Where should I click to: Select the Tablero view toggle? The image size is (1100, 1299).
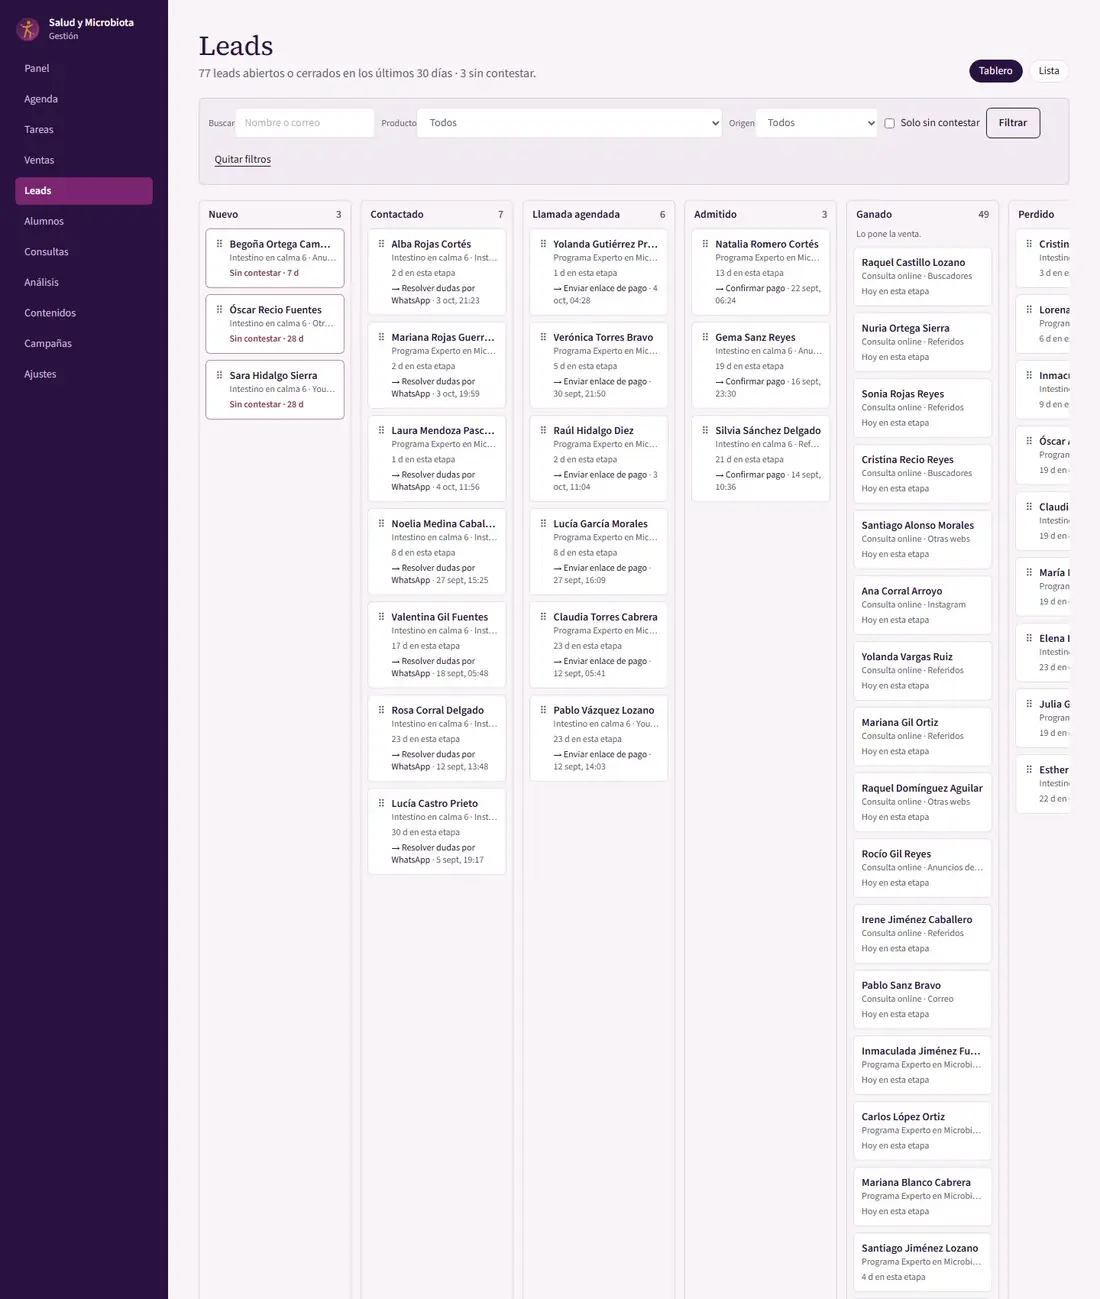pyautogui.click(x=995, y=71)
